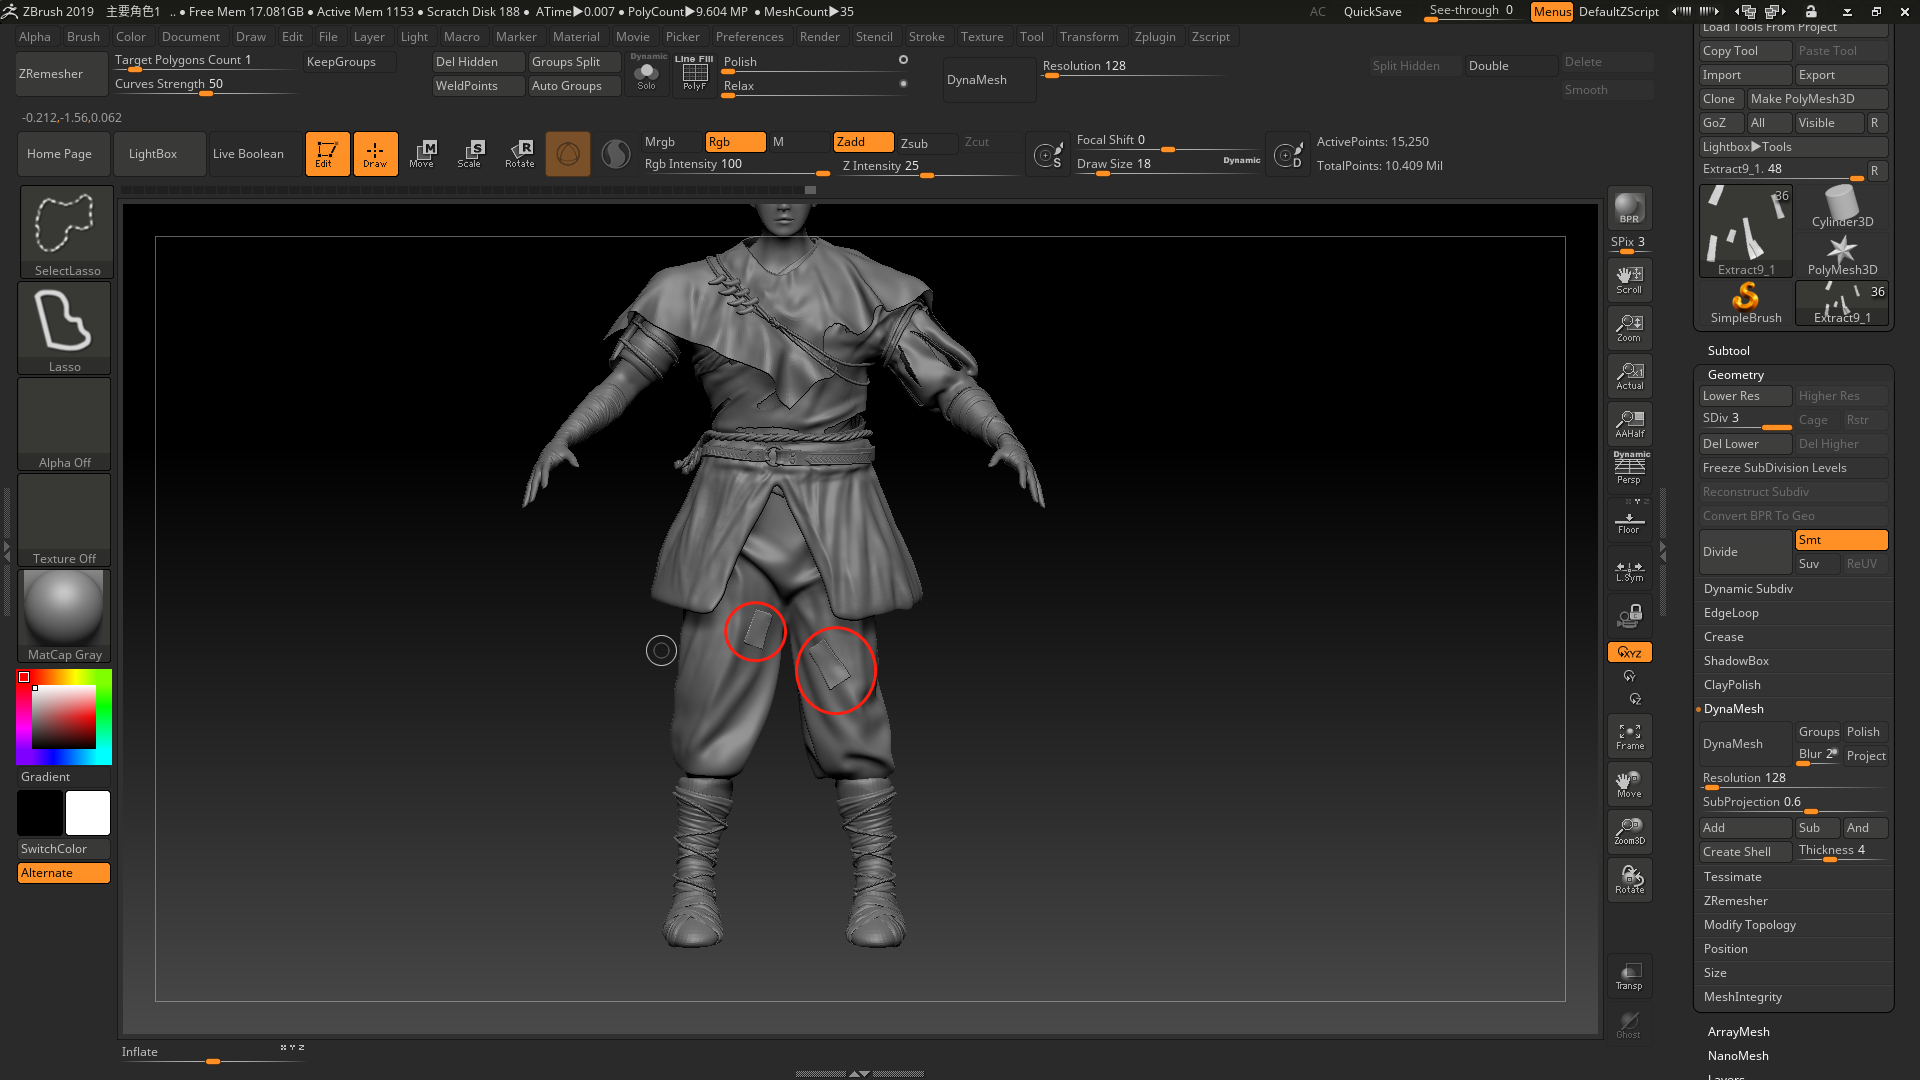The image size is (1920, 1080).
Task: Click the Zoom canvas icon
Action: point(1629,328)
